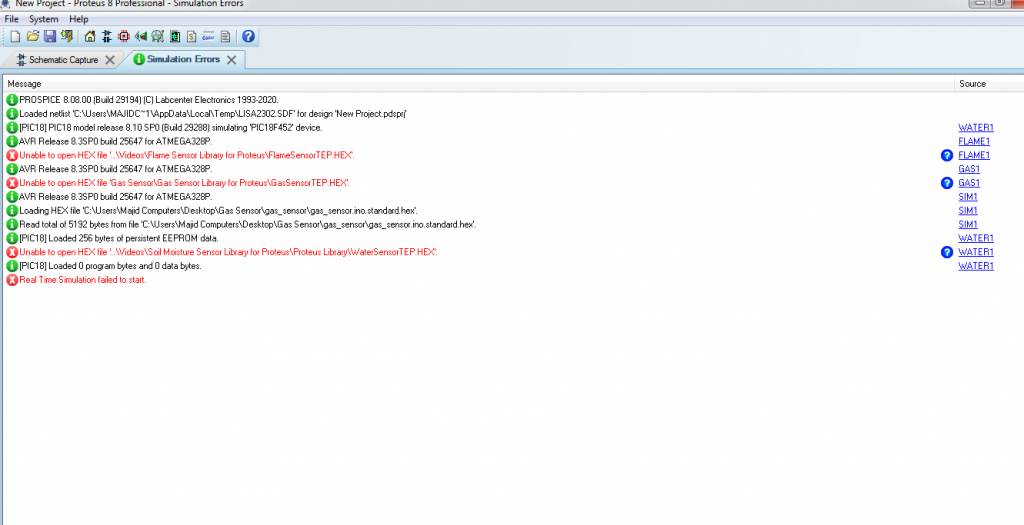Open the File menu

click(12, 19)
